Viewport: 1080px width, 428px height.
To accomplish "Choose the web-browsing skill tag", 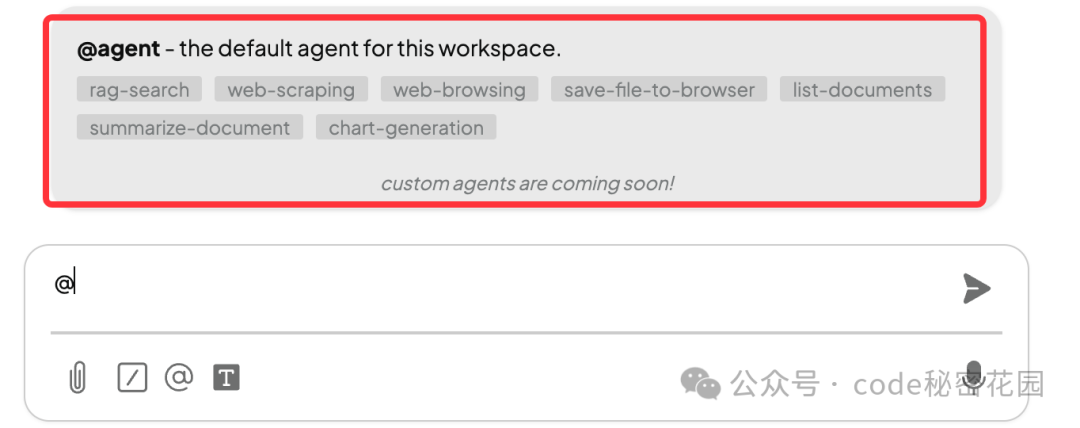I will point(459,90).
